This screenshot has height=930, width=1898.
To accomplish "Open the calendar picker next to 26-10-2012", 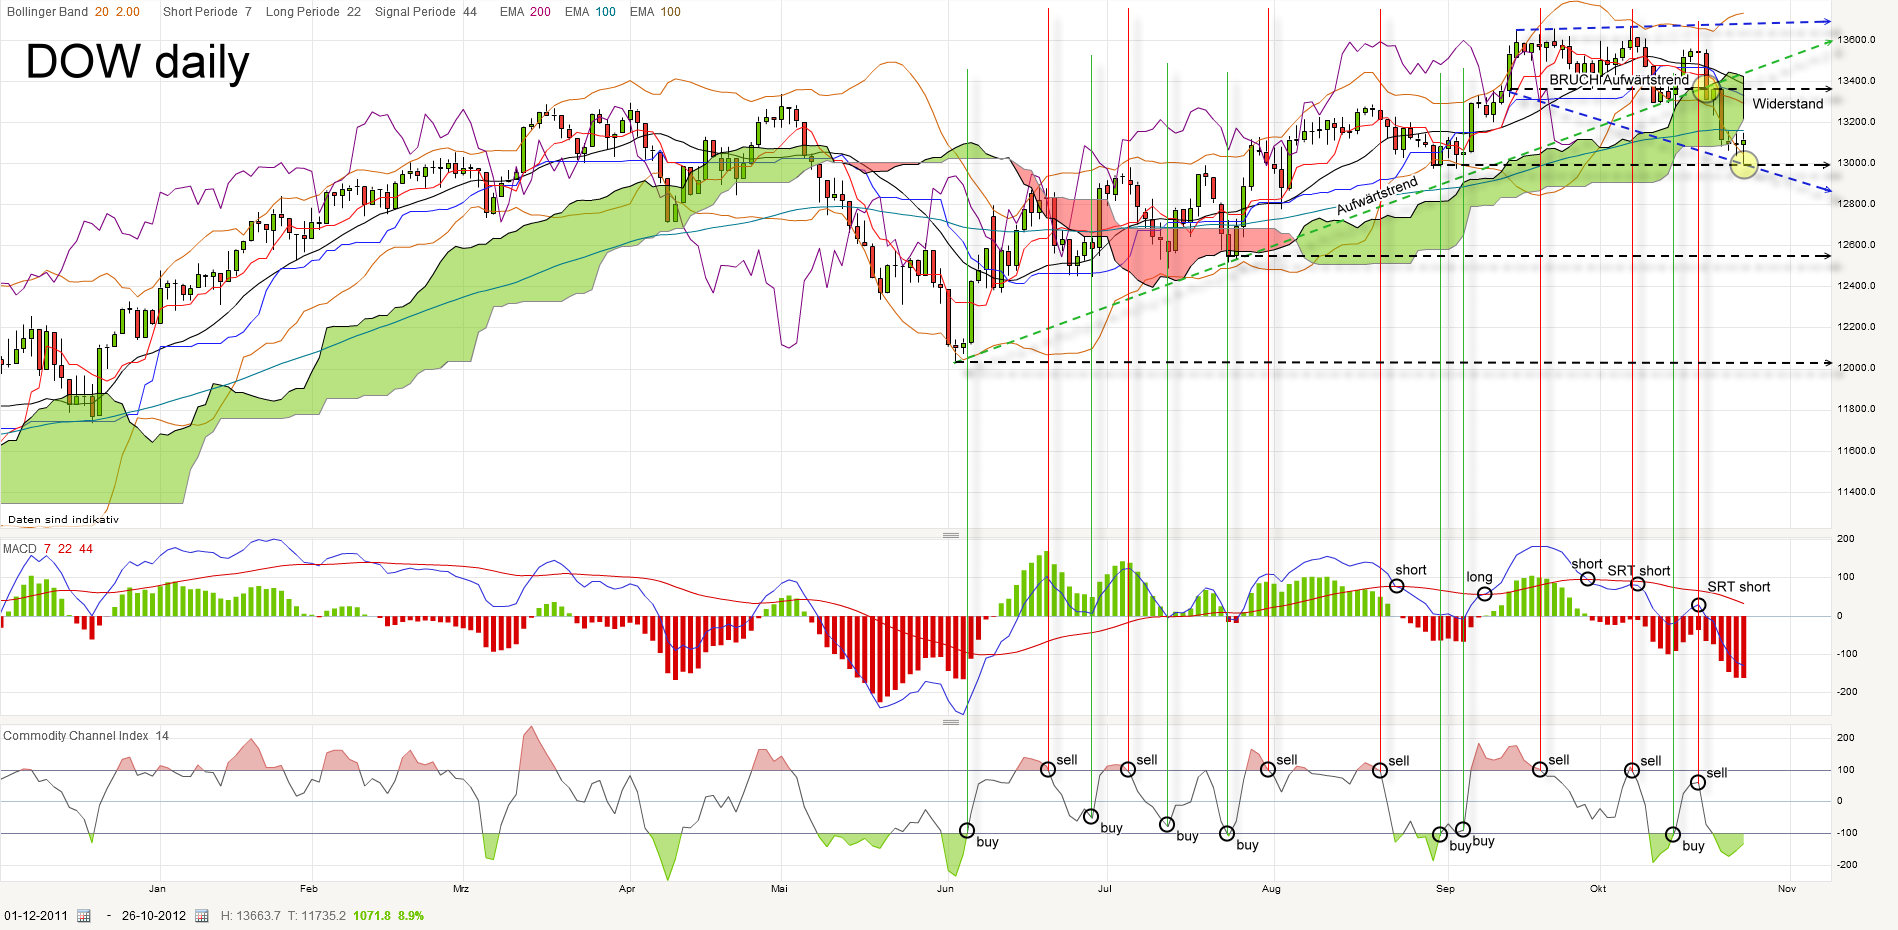I will 202,915.
